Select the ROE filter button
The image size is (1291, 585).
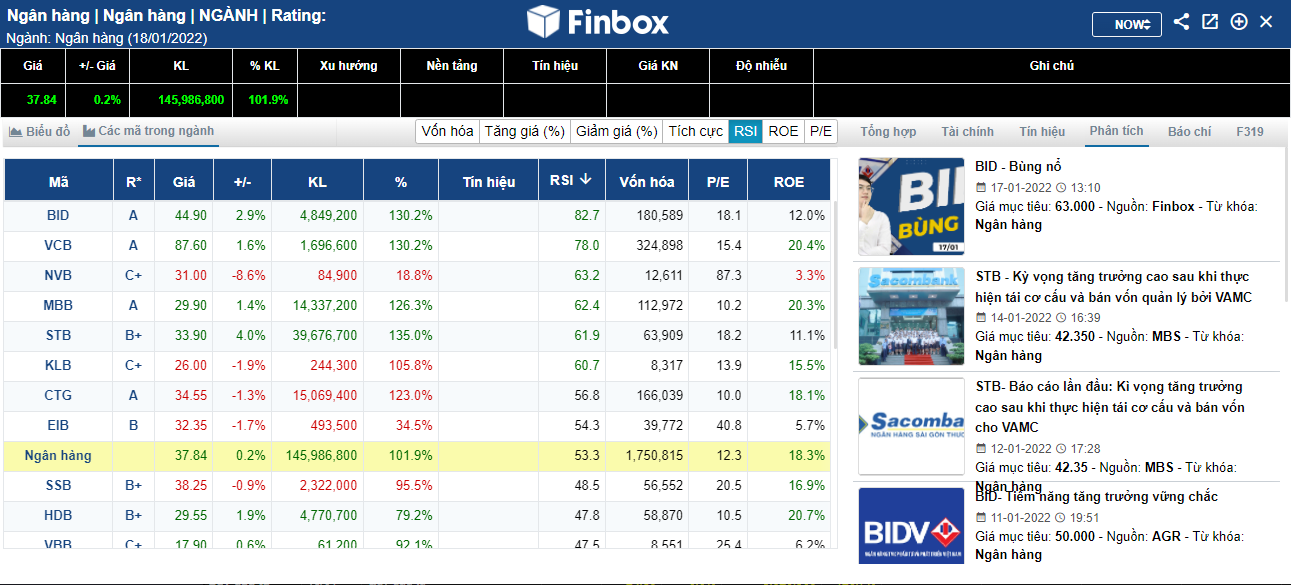point(784,131)
